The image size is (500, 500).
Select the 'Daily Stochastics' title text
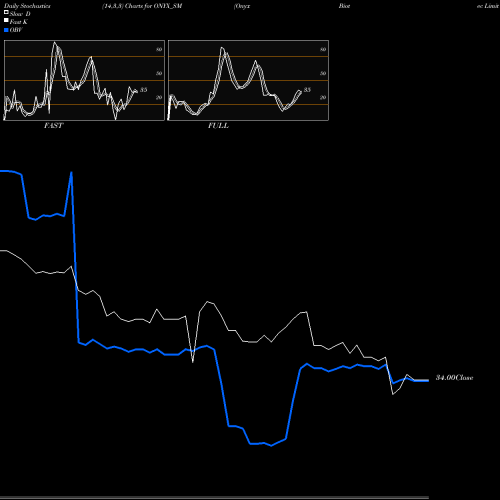coord(27,6)
